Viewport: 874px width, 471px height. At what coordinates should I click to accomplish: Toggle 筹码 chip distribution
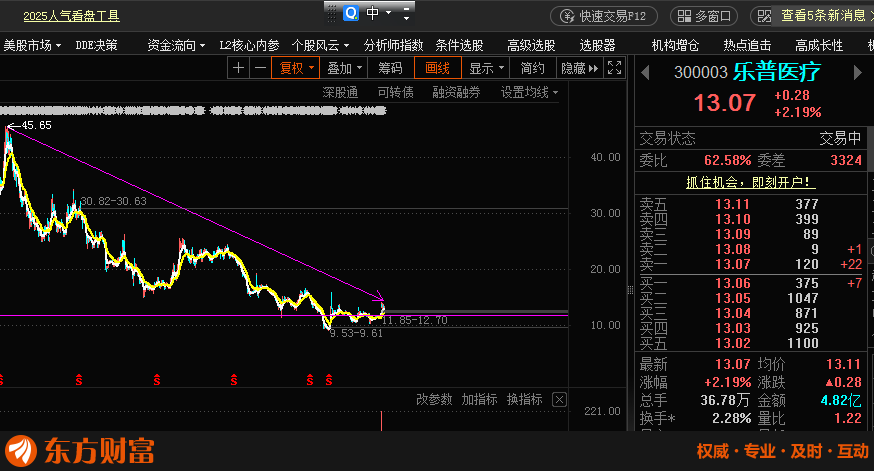coord(390,68)
